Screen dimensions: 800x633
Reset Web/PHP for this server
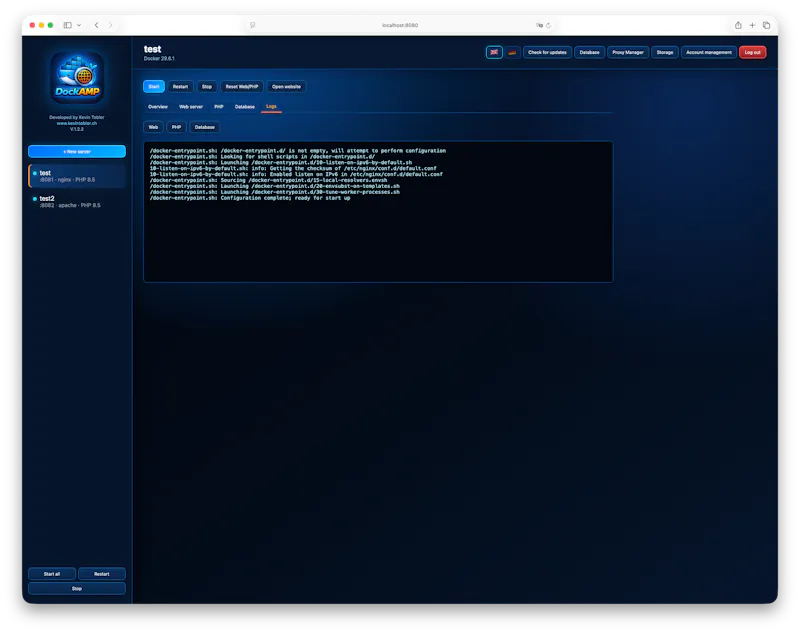[x=242, y=87]
